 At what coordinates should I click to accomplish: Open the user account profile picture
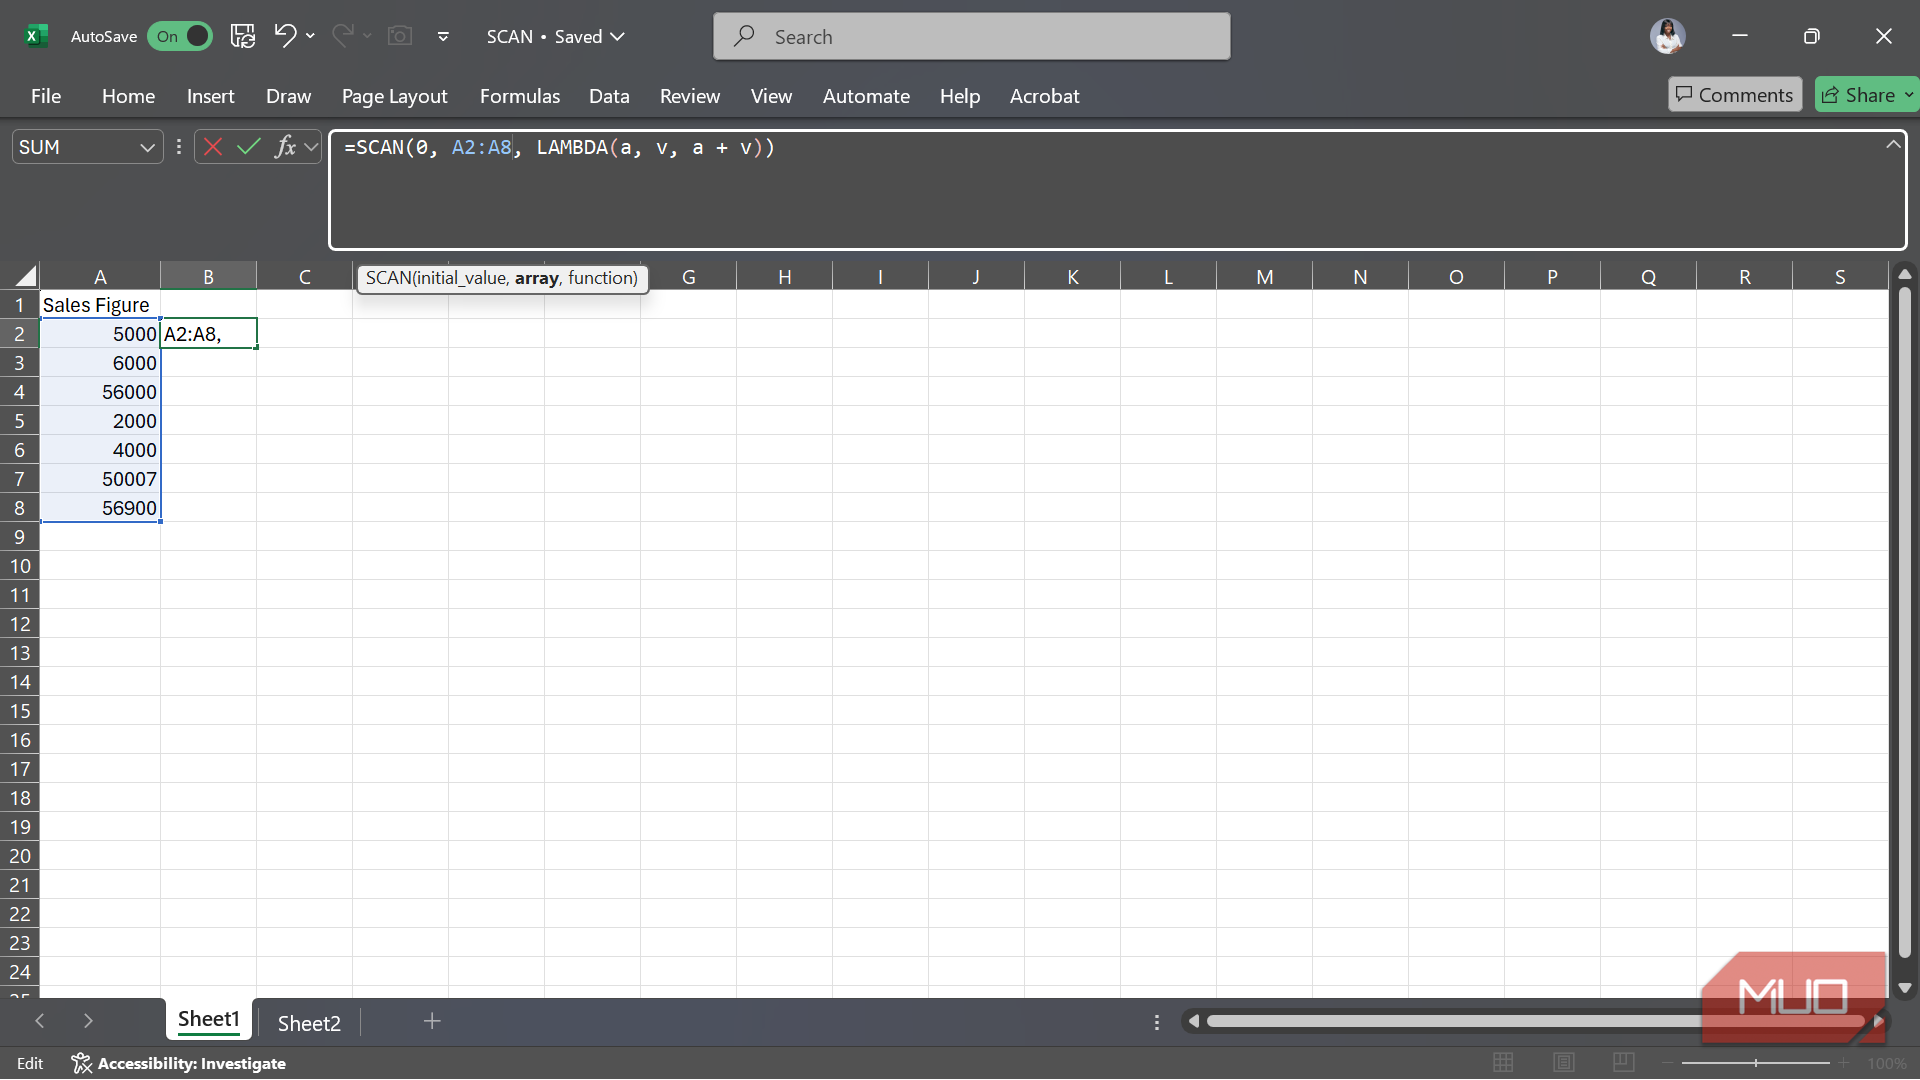tap(1667, 36)
